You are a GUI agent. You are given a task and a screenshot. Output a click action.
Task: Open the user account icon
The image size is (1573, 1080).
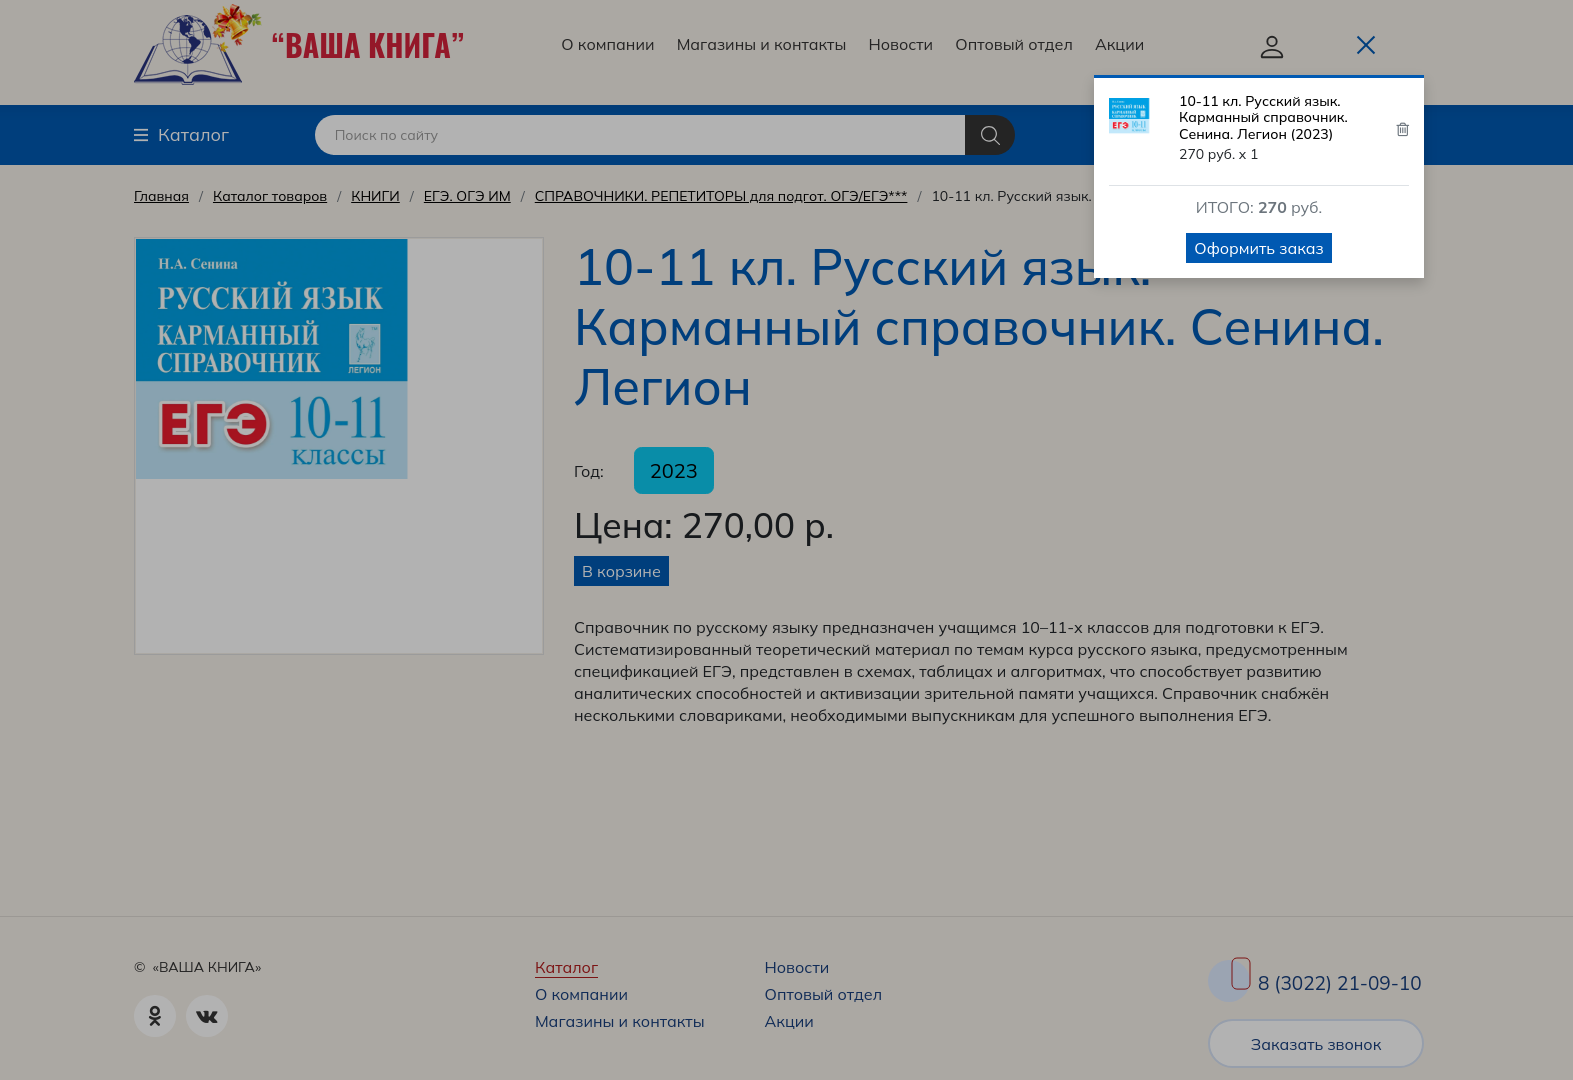click(x=1271, y=46)
